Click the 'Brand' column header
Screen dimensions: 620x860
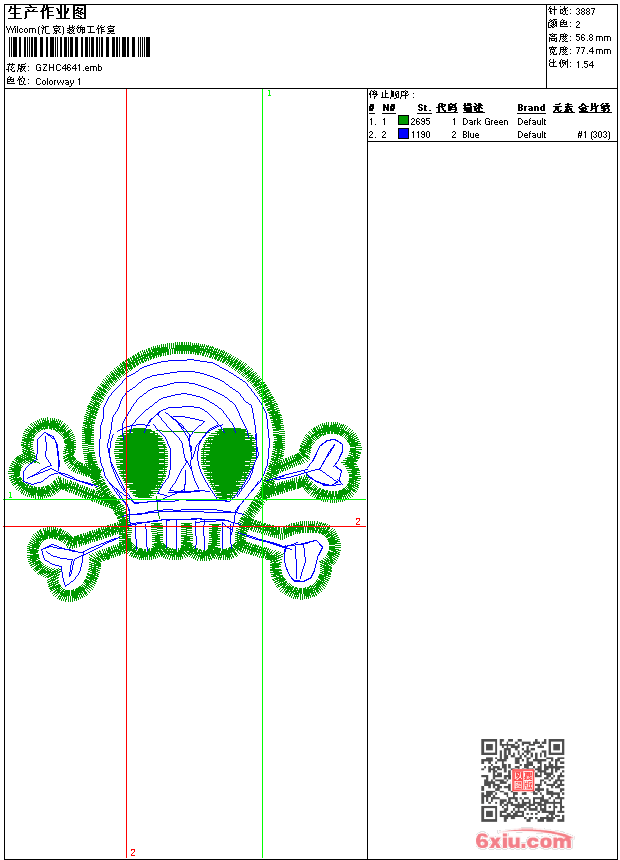(531, 108)
